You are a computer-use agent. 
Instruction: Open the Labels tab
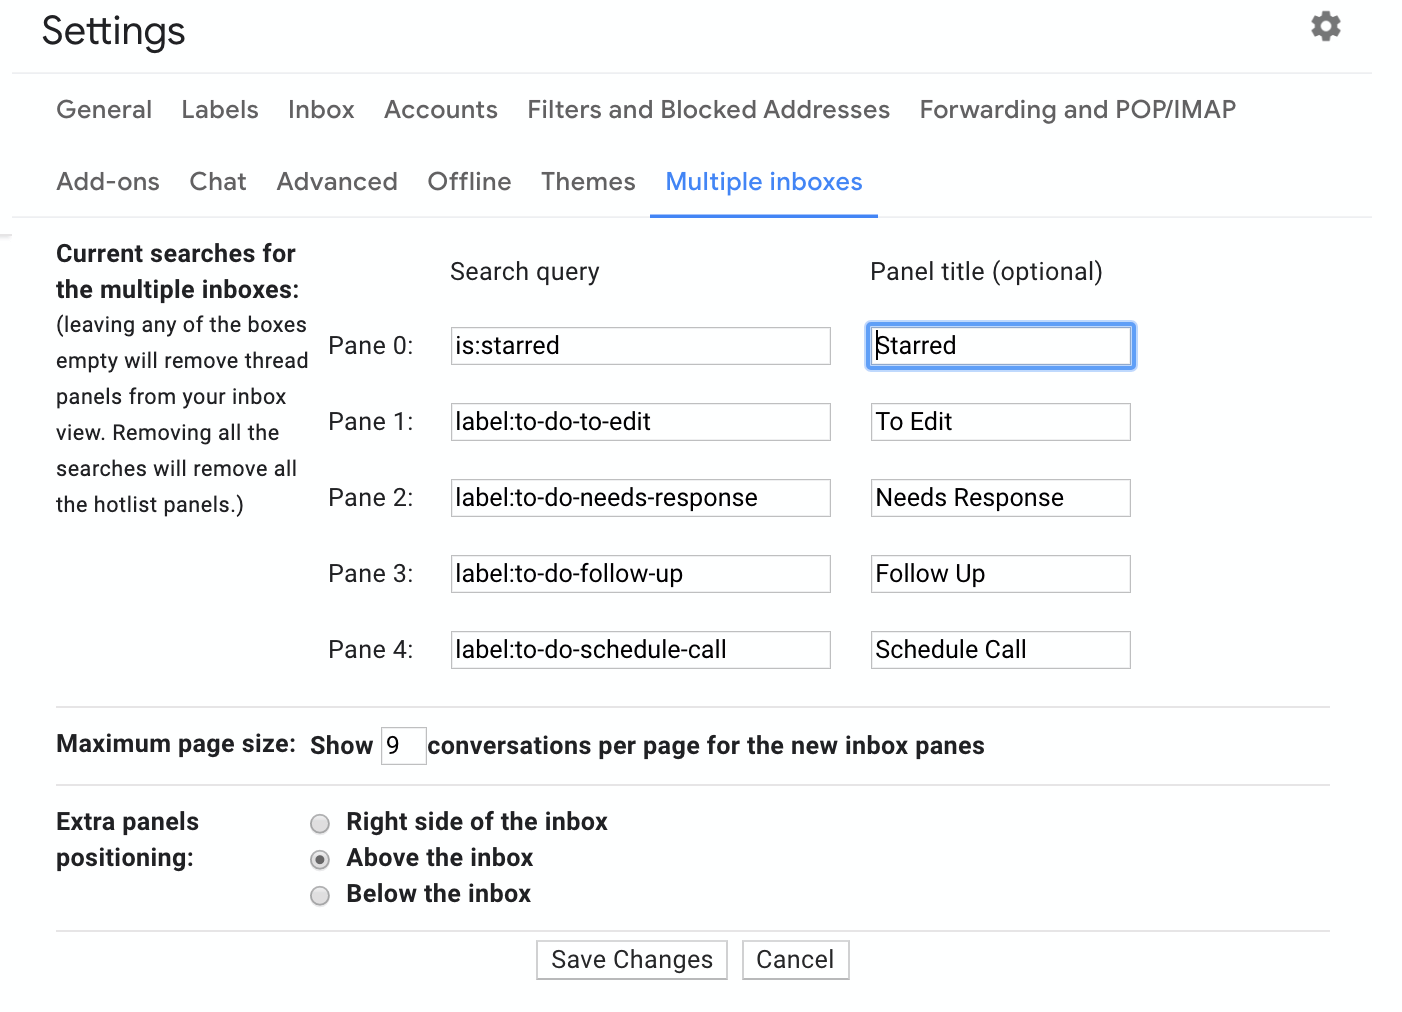220,110
